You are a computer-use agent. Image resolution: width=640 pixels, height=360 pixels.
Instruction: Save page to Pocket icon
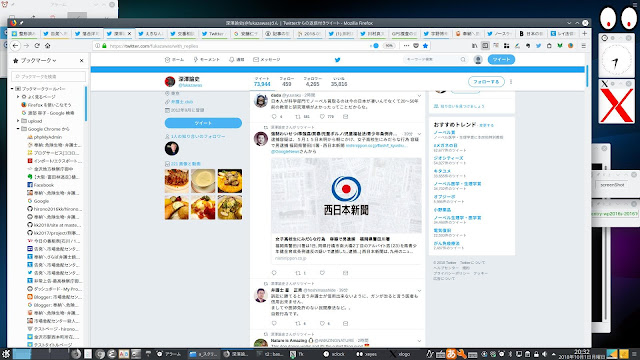click(x=416, y=46)
